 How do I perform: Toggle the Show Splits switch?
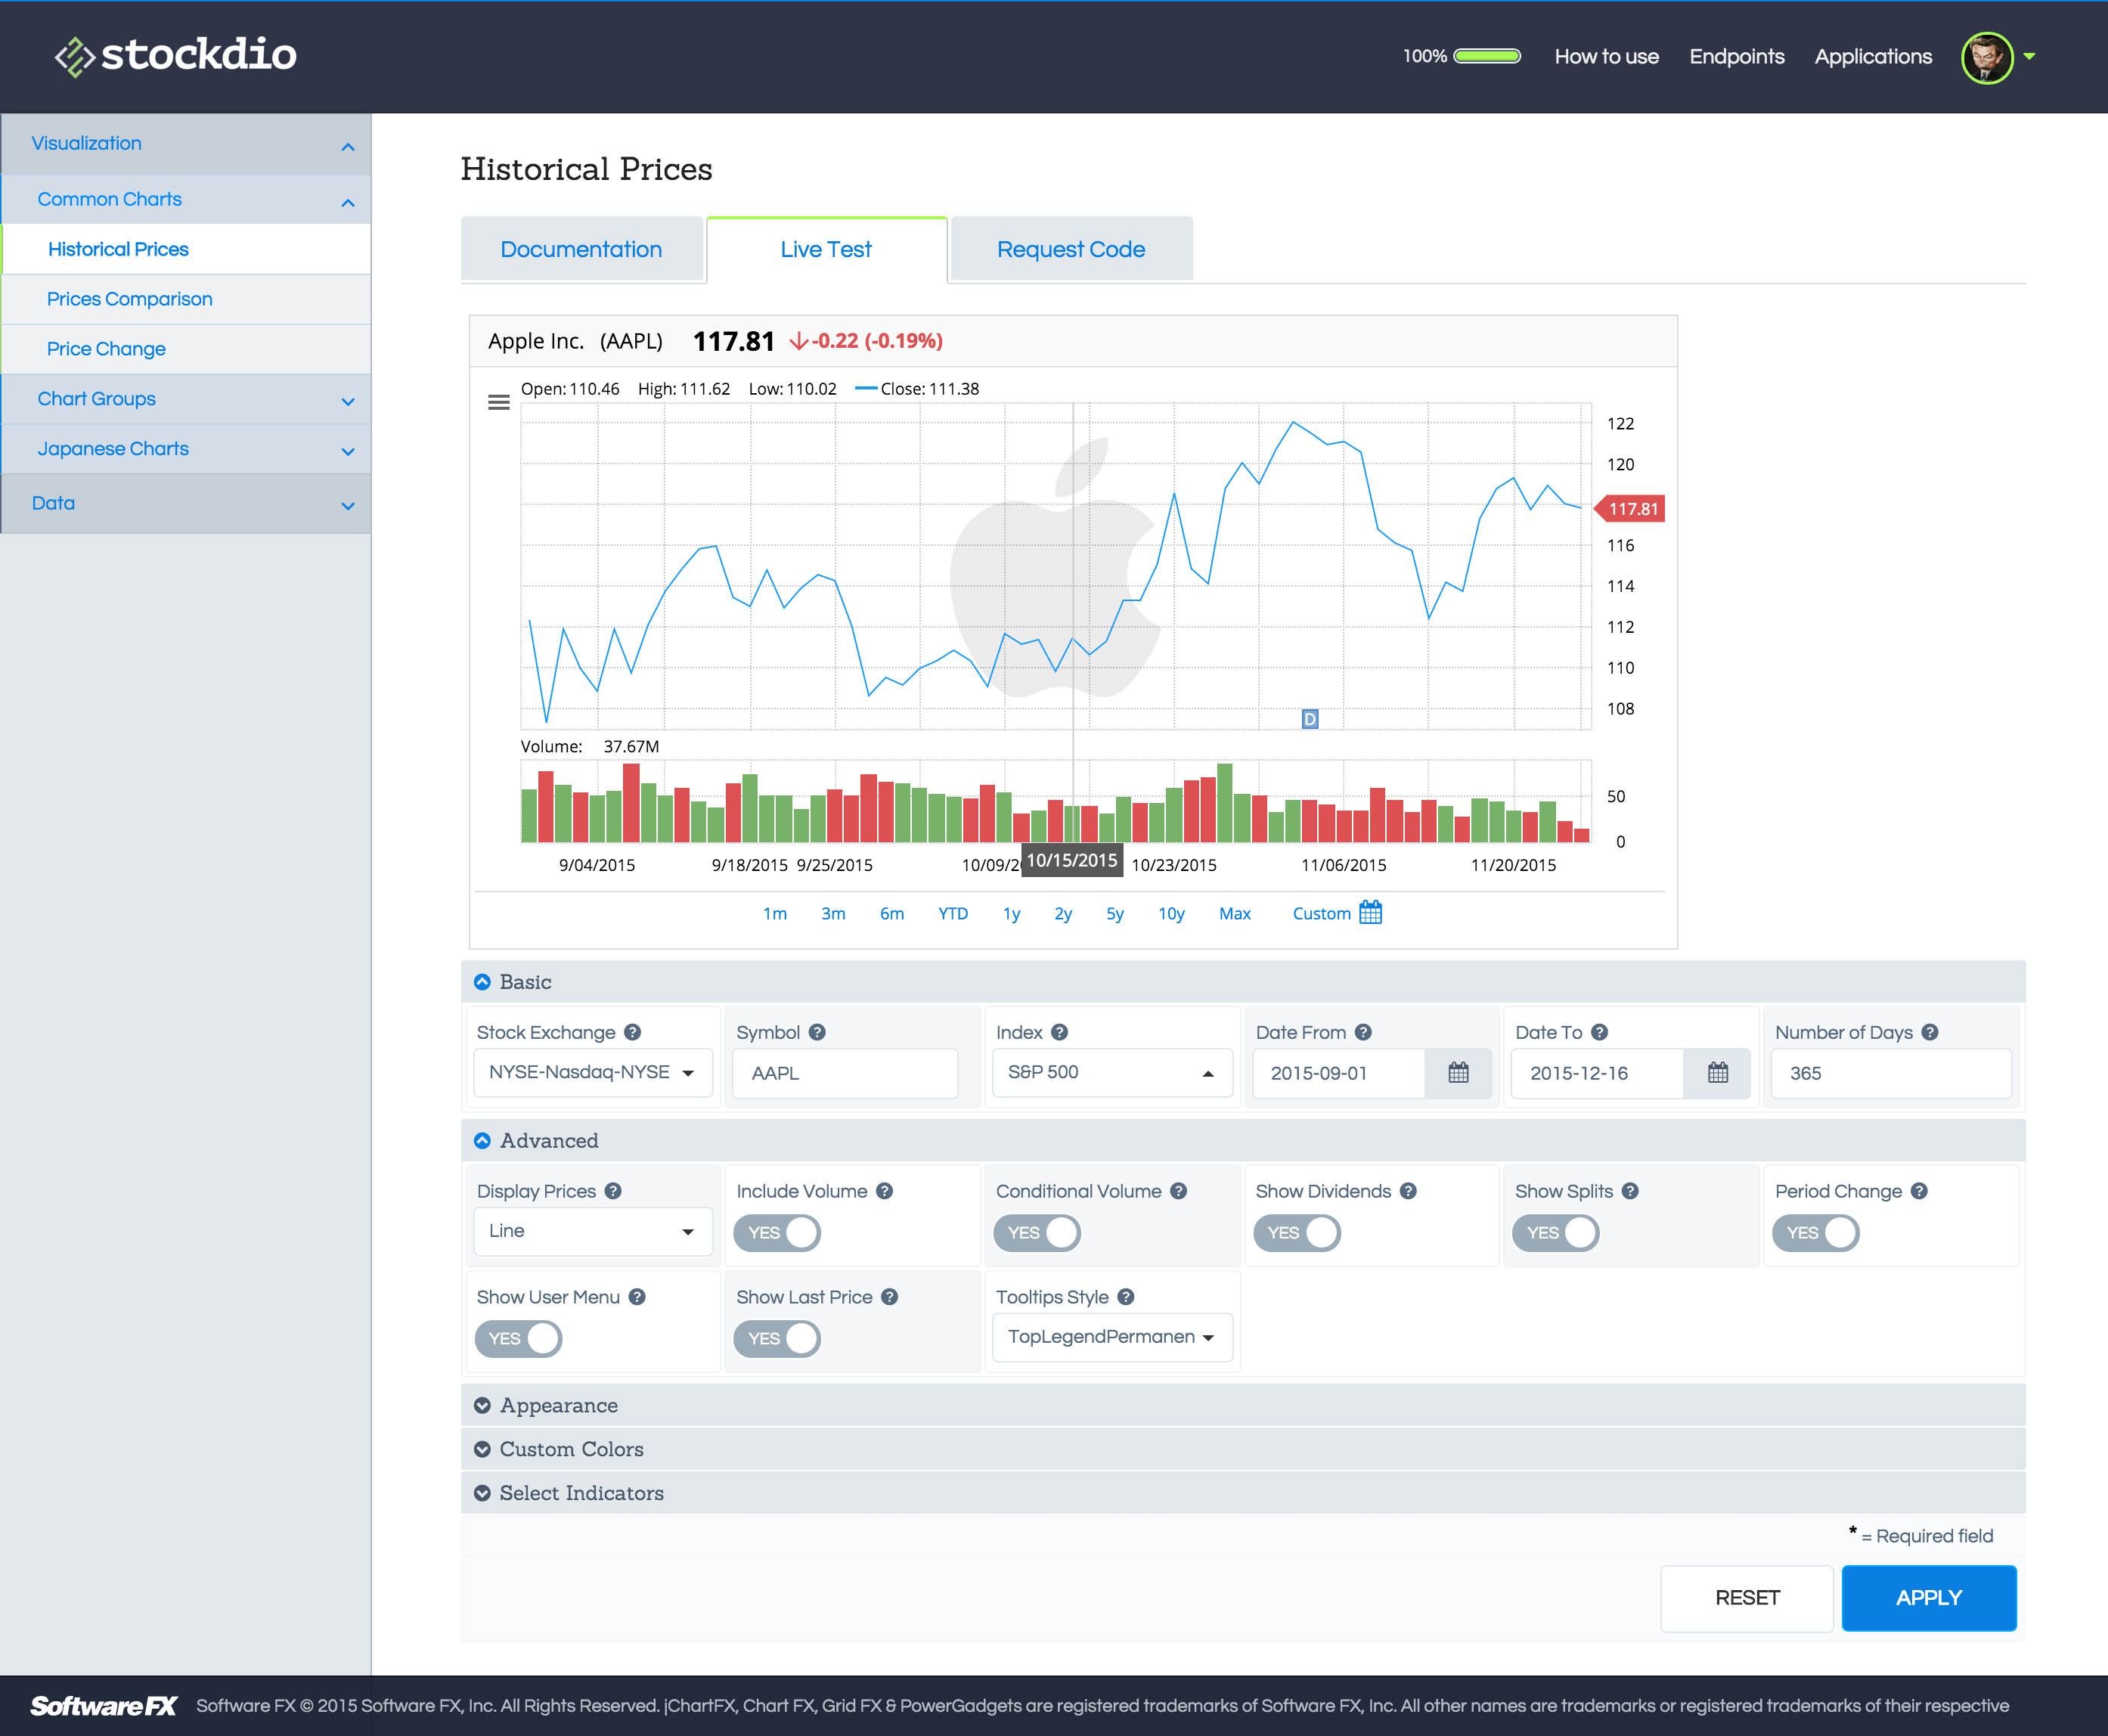(x=1556, y=1233)
